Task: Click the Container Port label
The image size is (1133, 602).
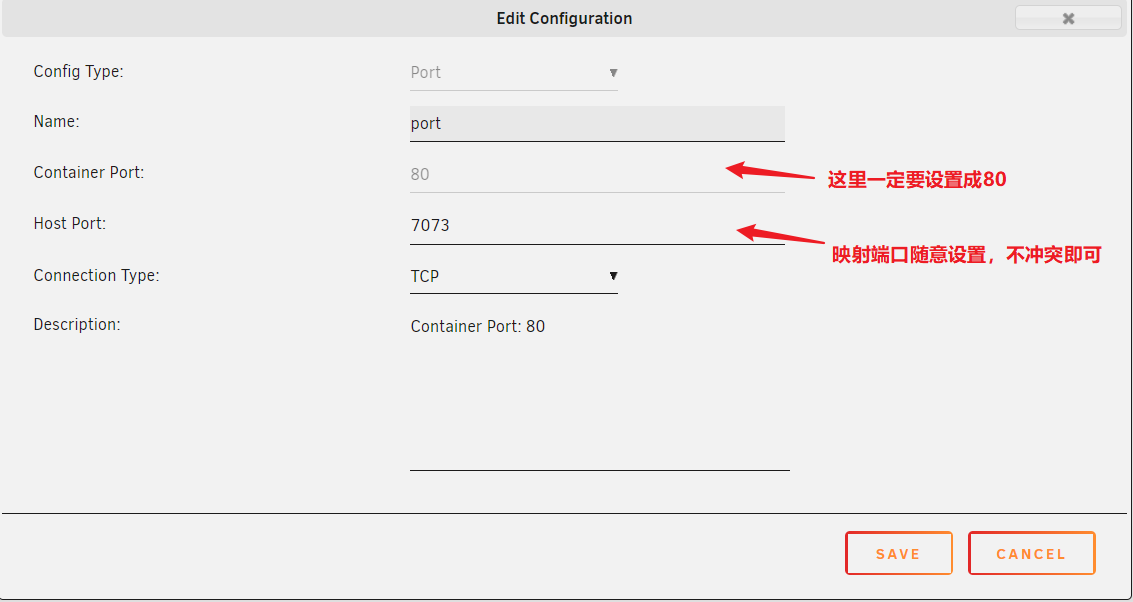Action: [88, 173]
